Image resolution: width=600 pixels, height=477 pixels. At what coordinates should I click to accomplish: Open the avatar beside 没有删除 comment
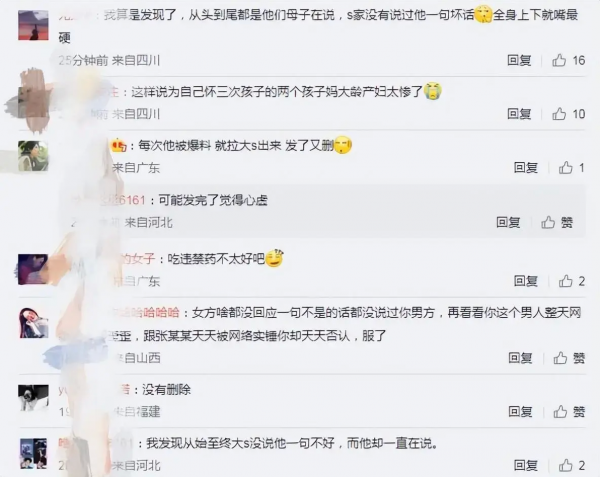click(33, 400)
